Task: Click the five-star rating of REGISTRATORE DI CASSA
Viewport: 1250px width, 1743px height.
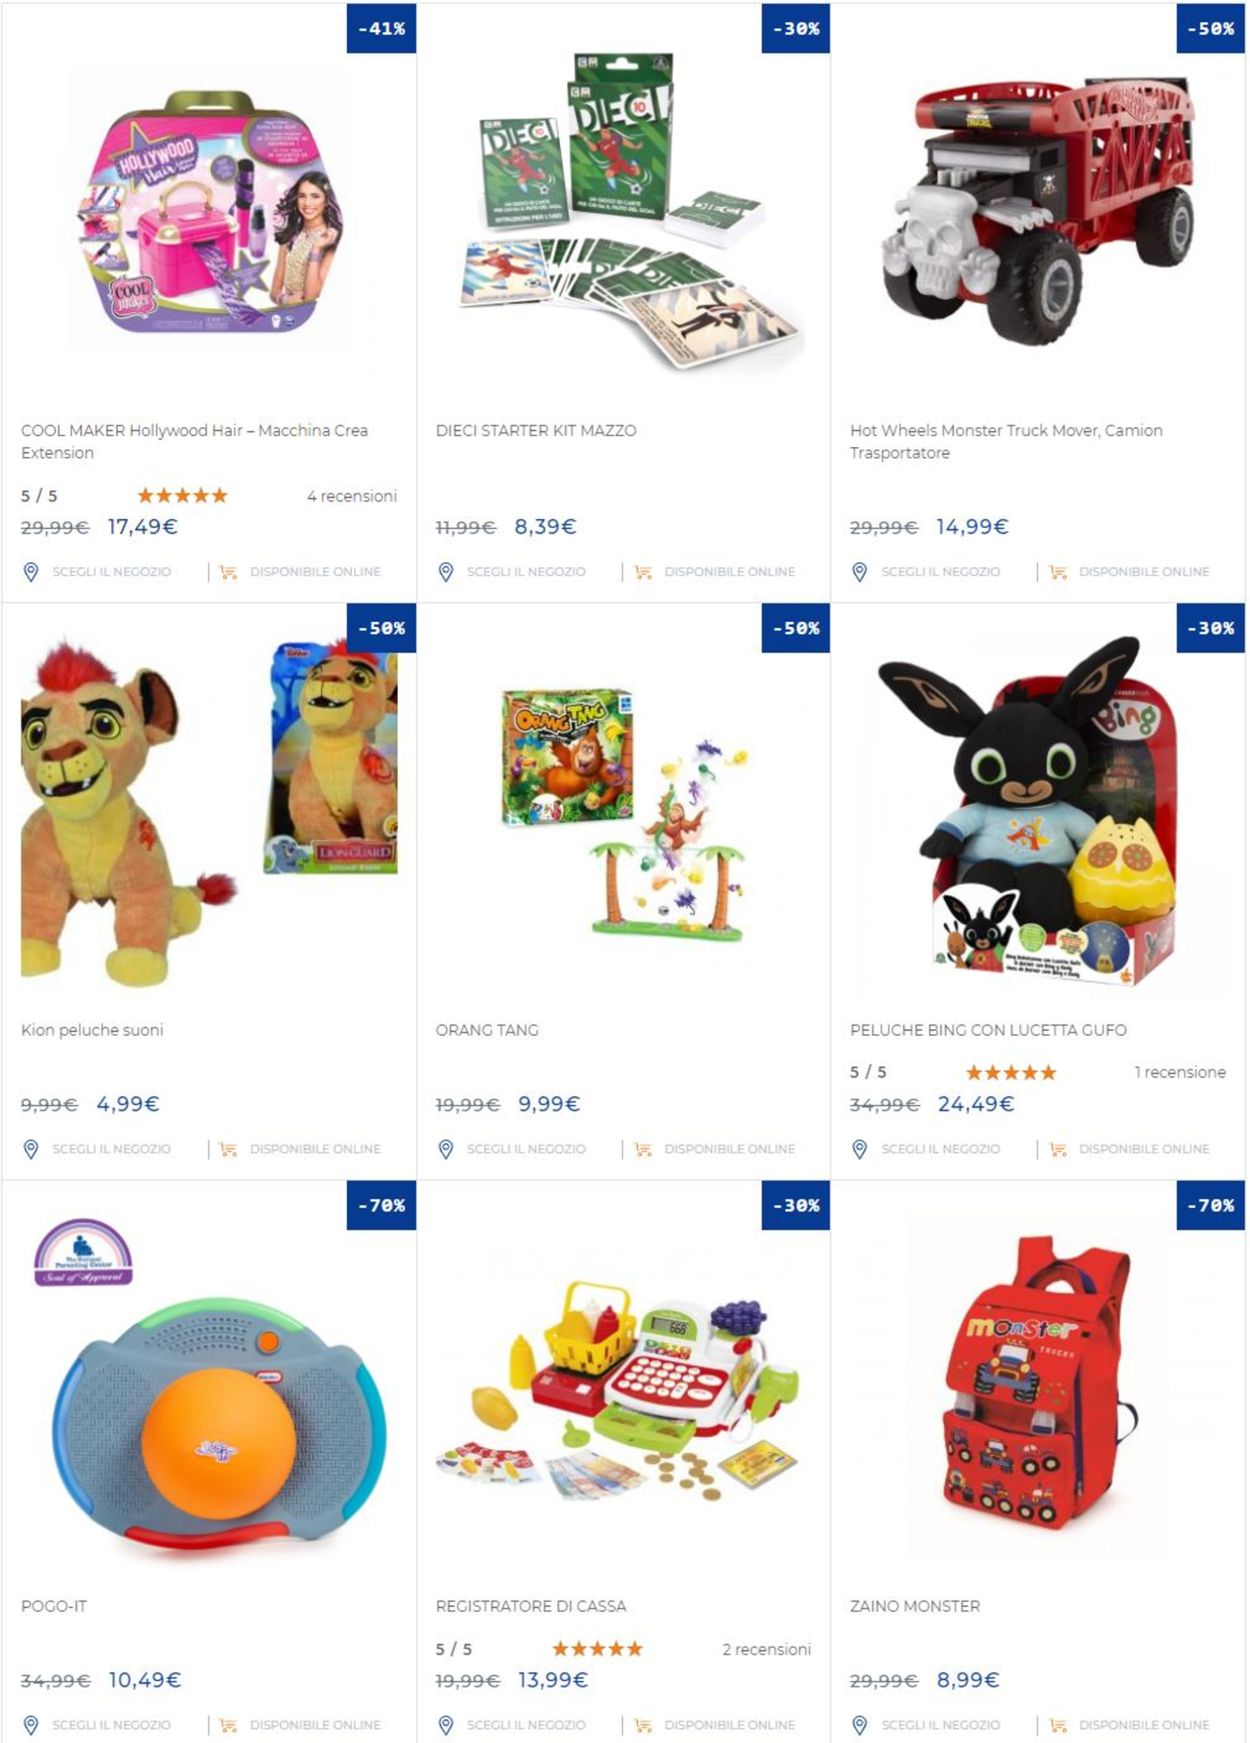Action: coord(597,1649)
